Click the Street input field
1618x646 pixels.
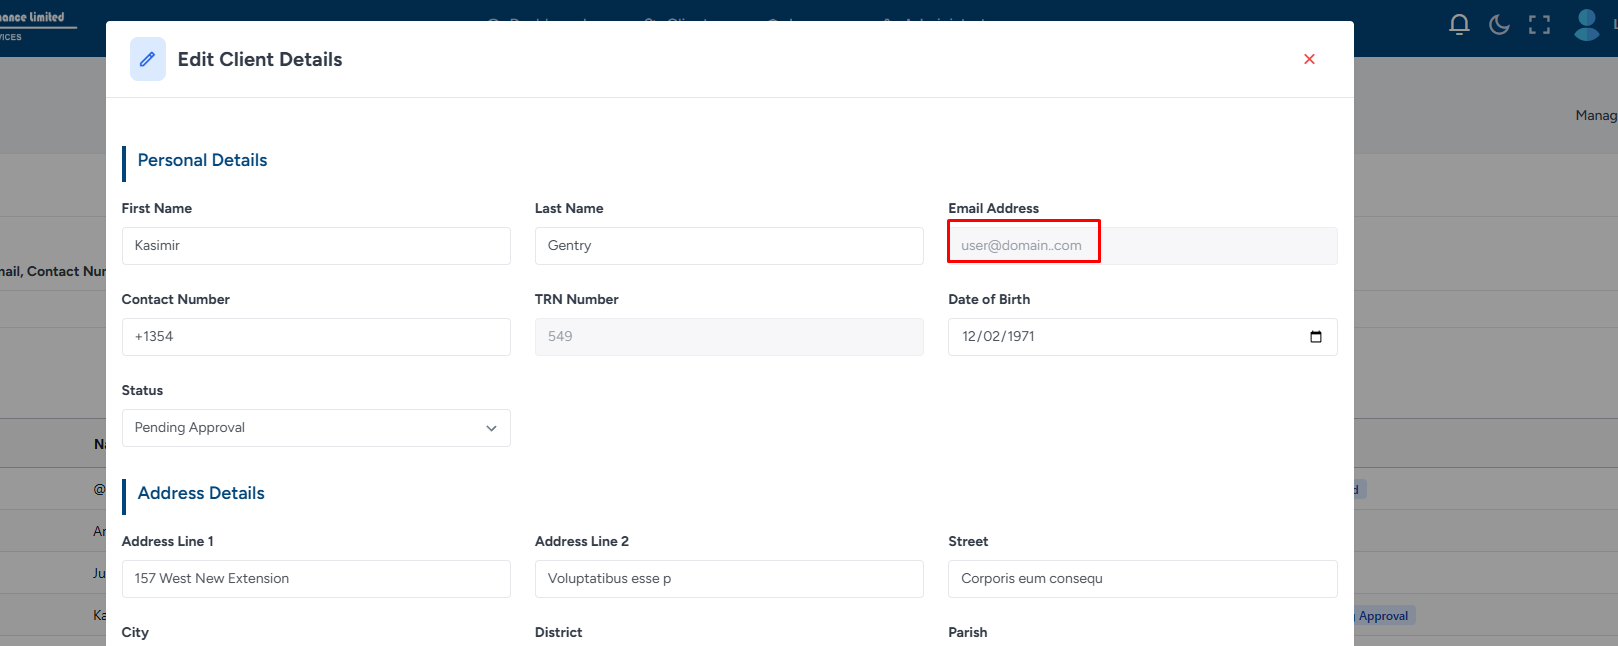[x=1142, y=579]
